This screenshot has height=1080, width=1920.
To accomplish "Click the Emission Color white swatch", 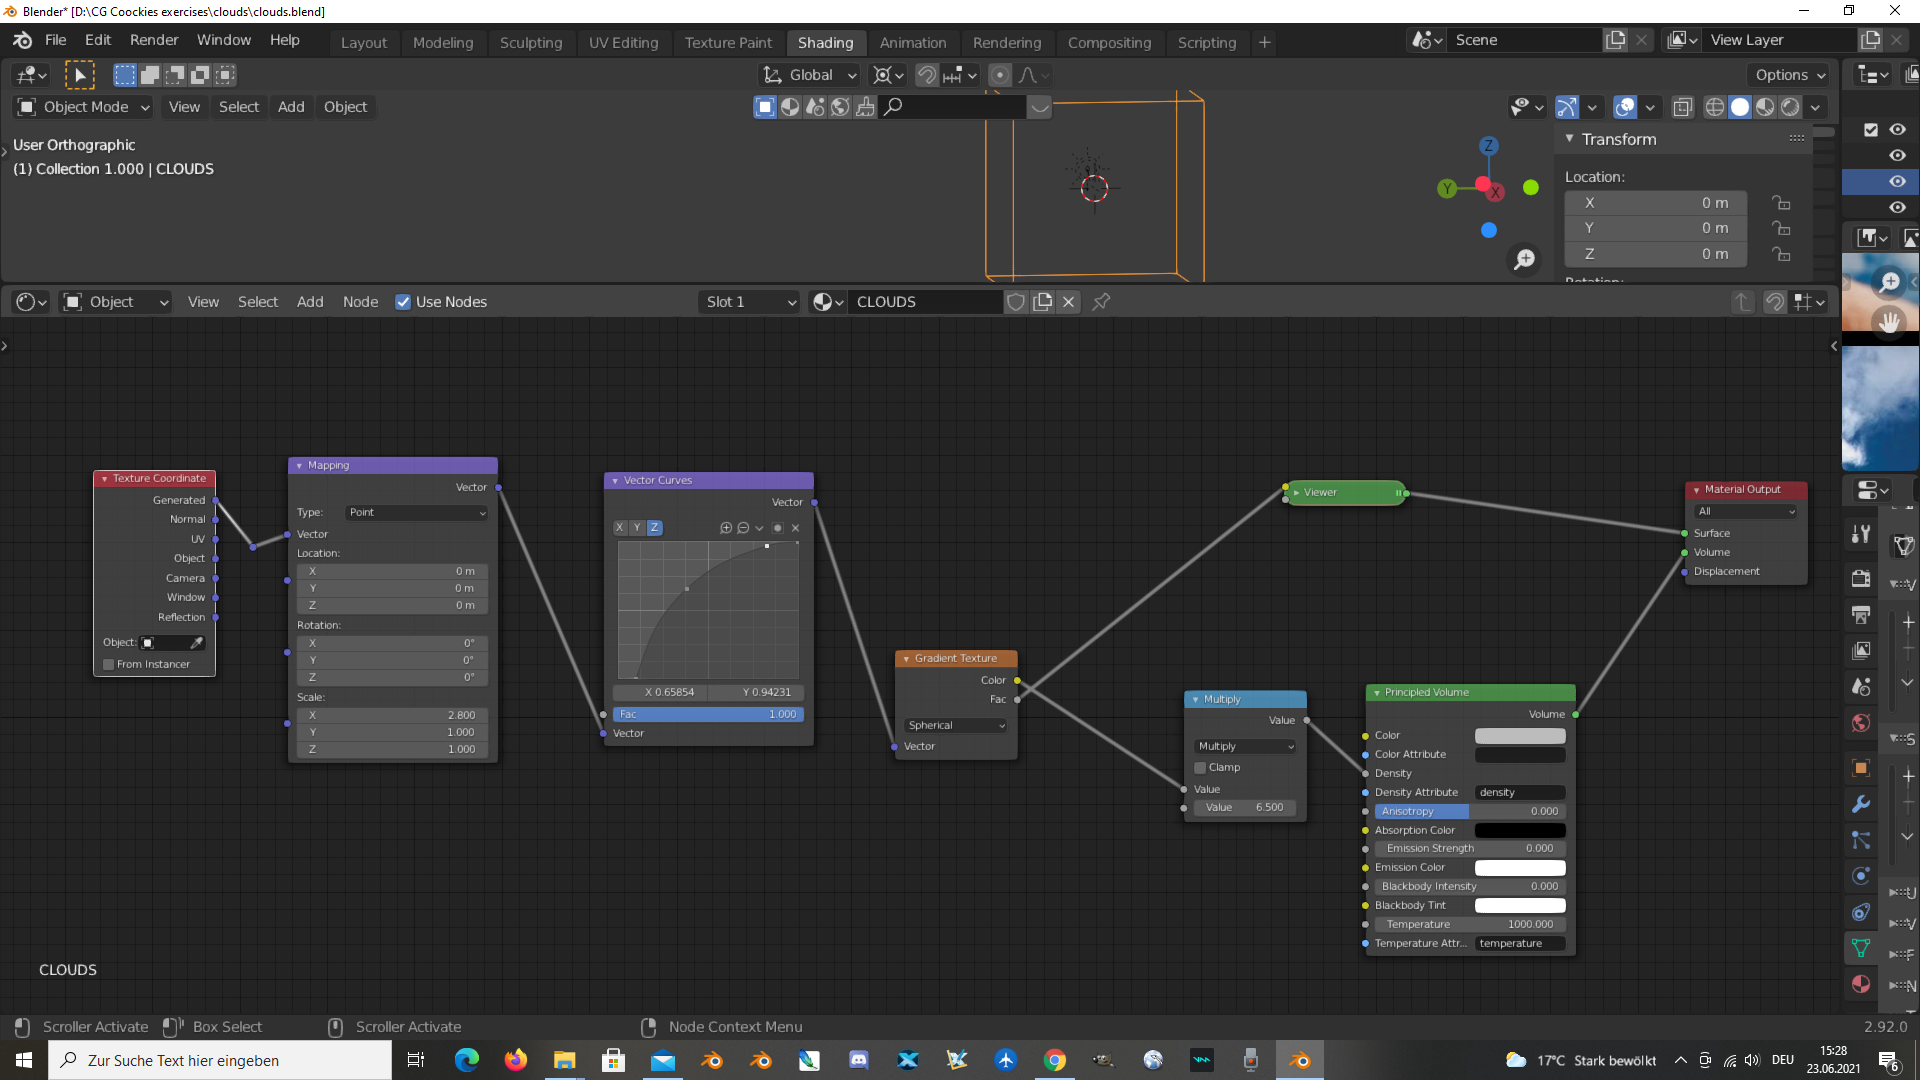I will click(1519, 868).
